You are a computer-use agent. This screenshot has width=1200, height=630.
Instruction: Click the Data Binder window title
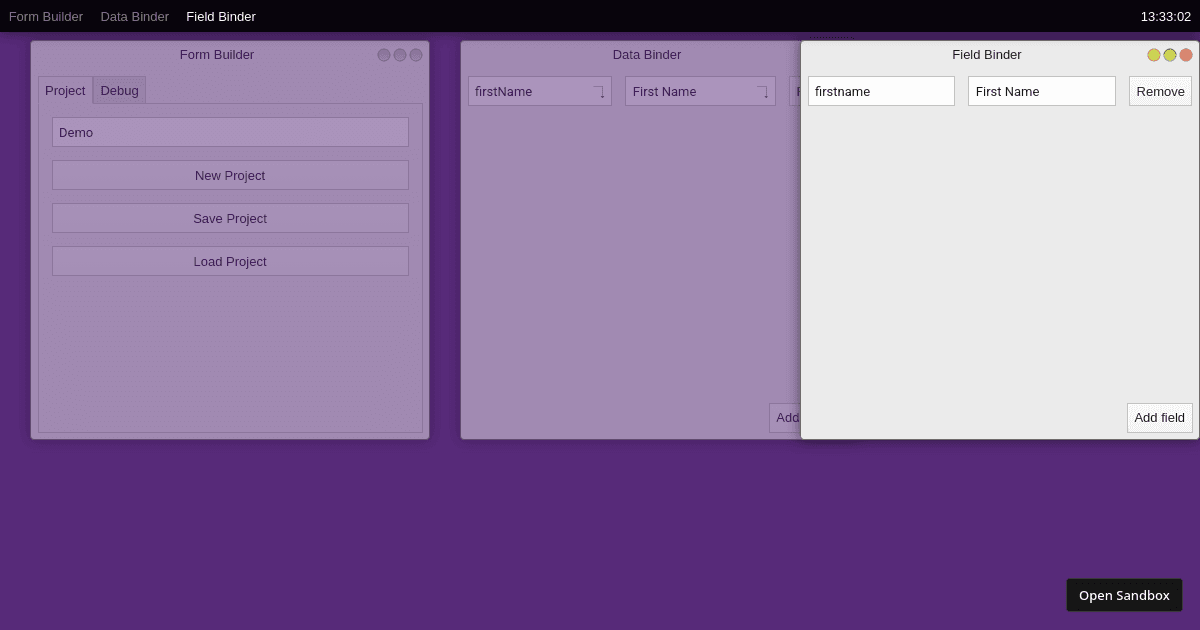tap(647, 55)
